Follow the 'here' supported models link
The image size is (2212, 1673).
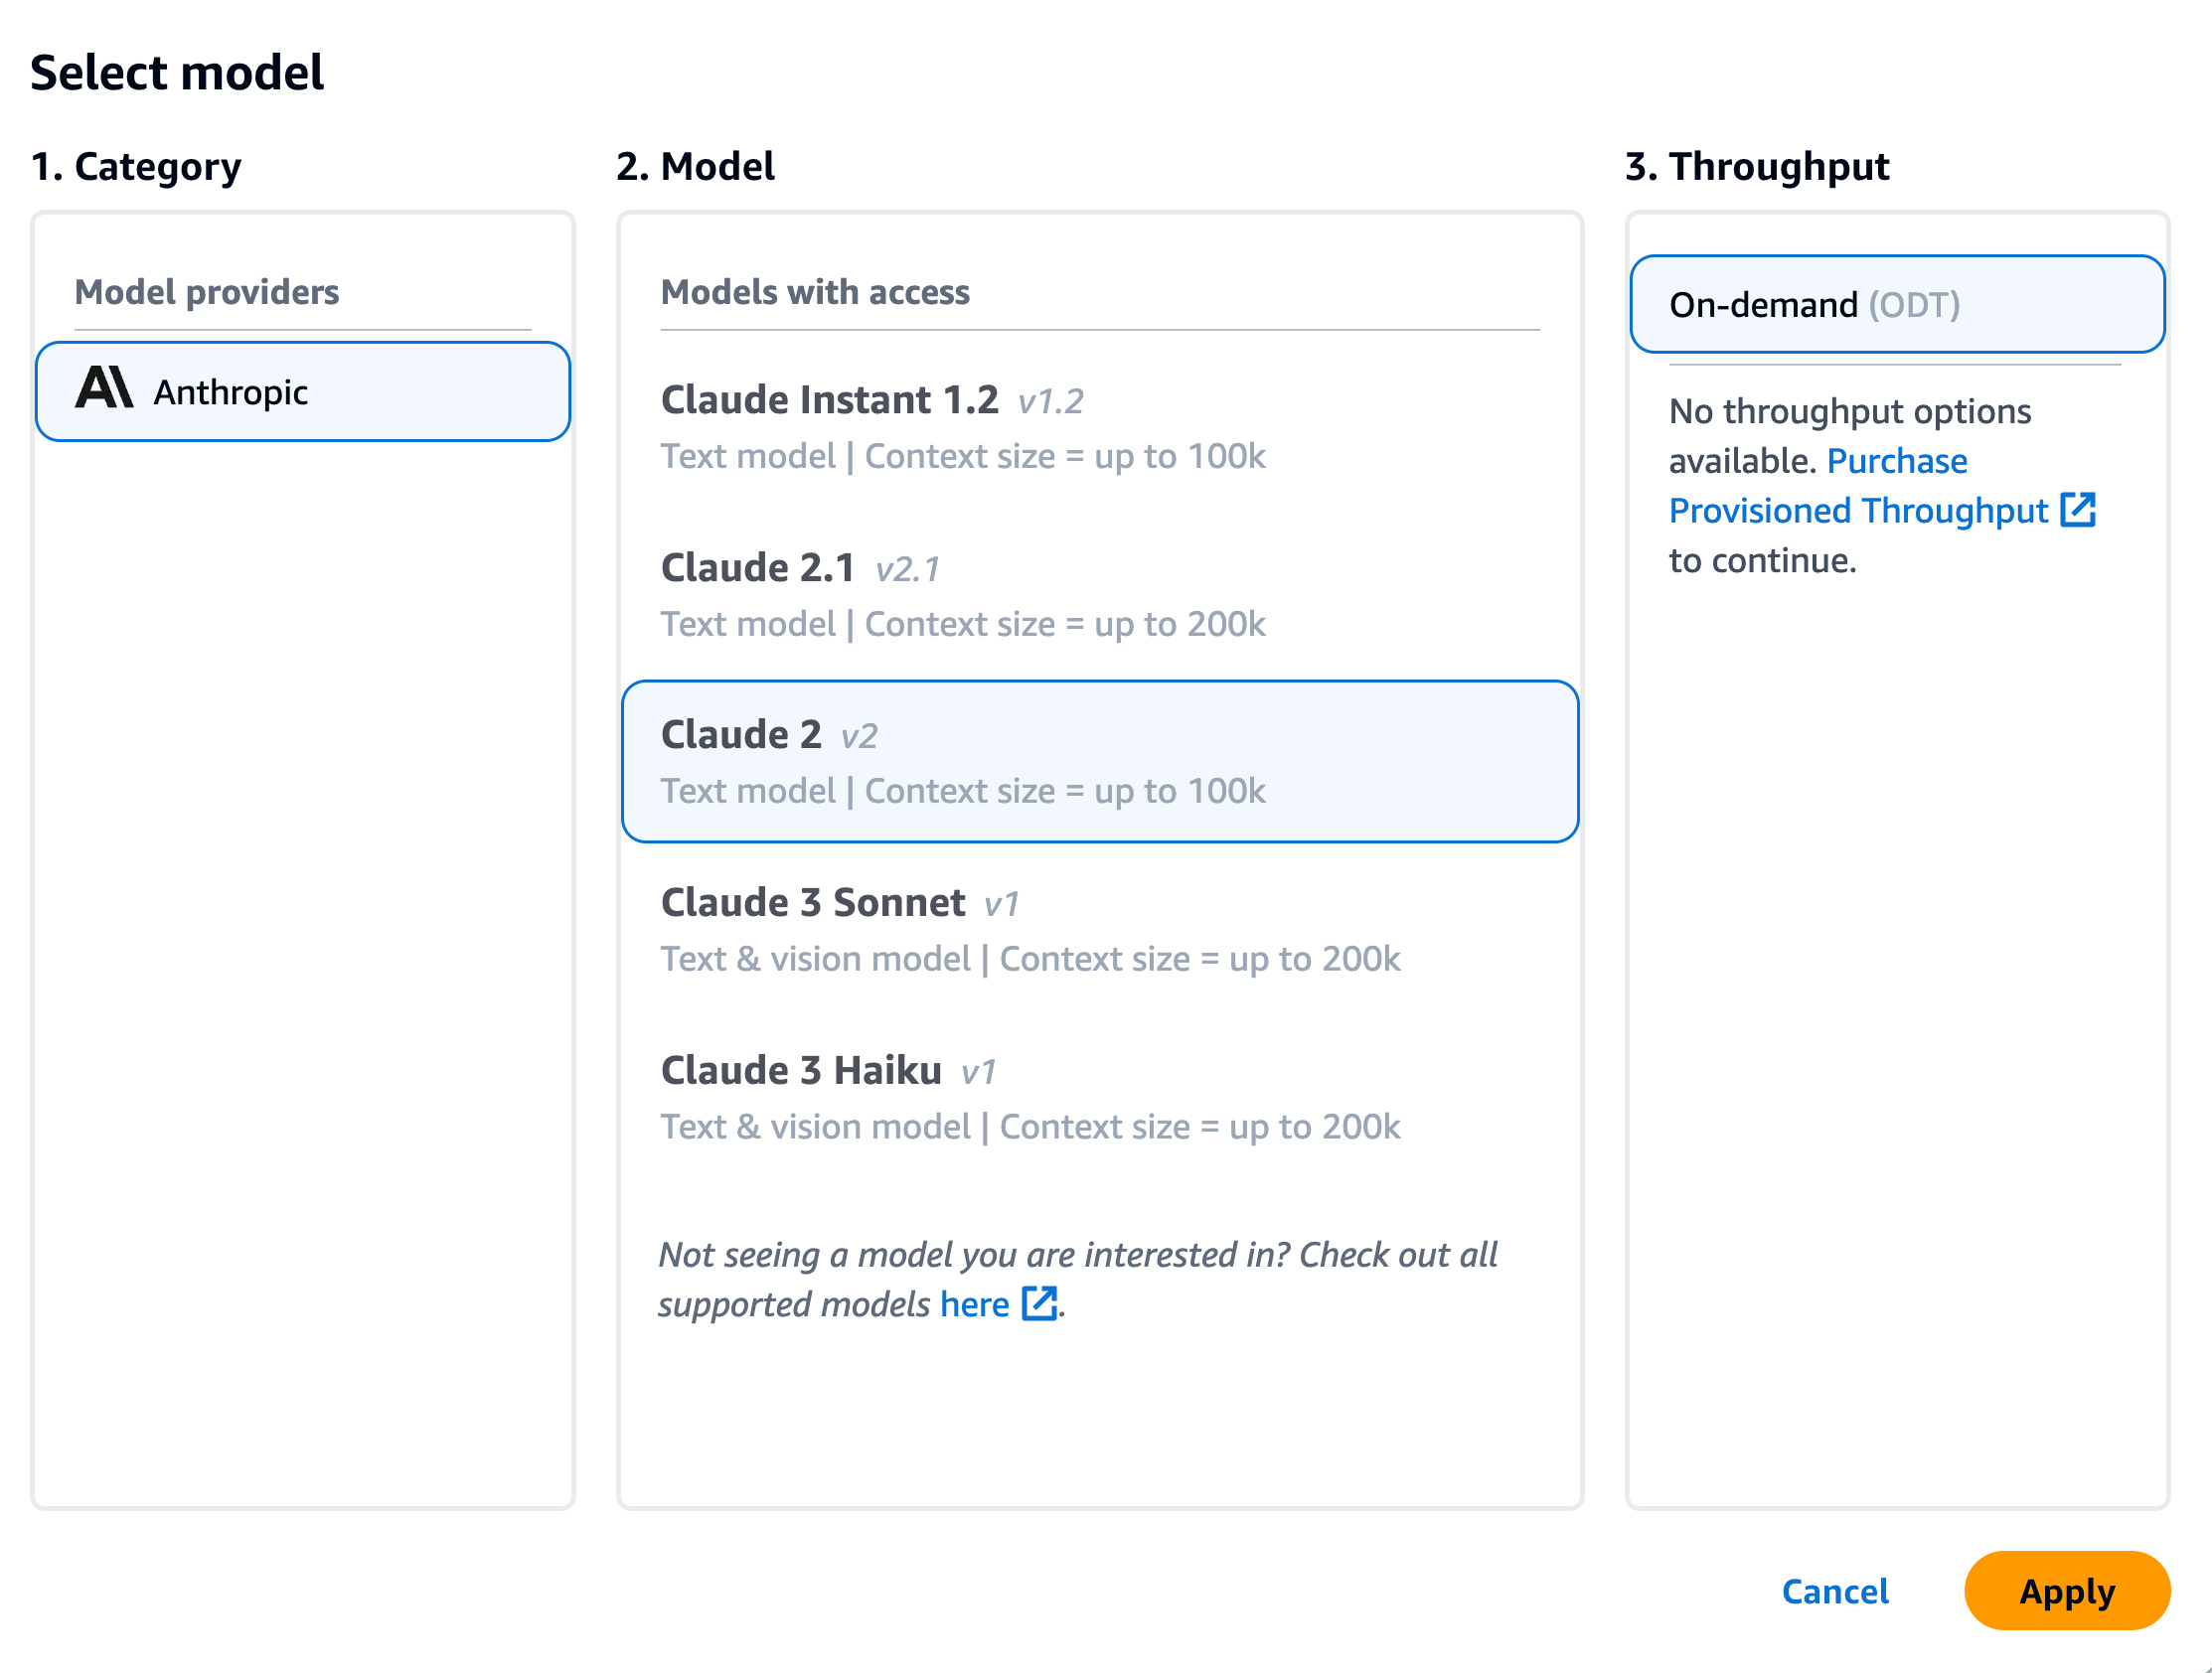coord(974,1304)
